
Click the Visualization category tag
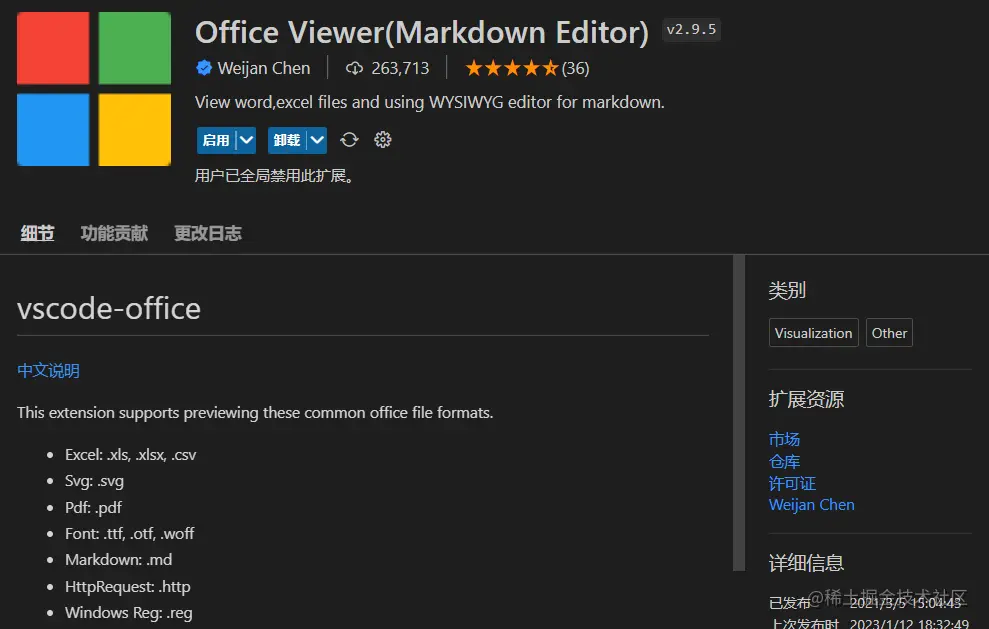tap(814, 332)
